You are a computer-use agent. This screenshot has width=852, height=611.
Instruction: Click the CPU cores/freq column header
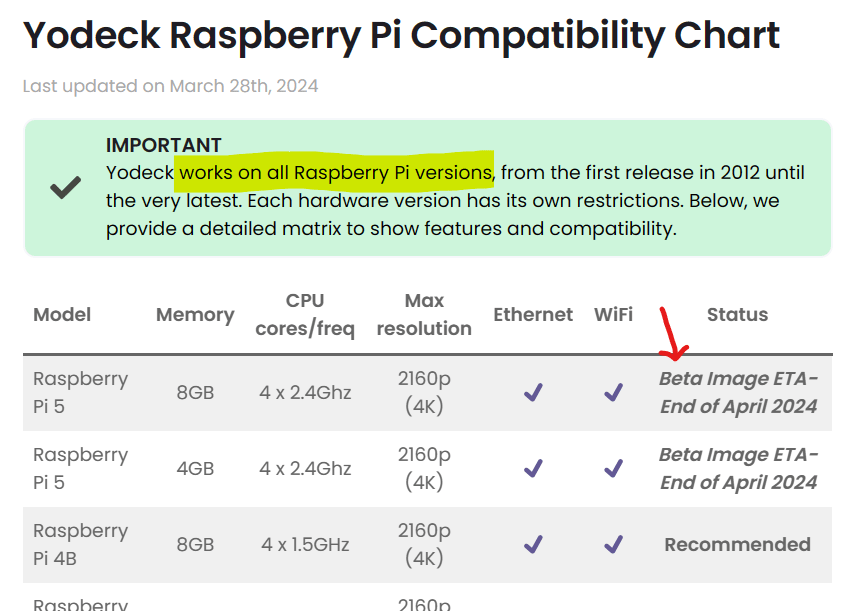[305, 315]
